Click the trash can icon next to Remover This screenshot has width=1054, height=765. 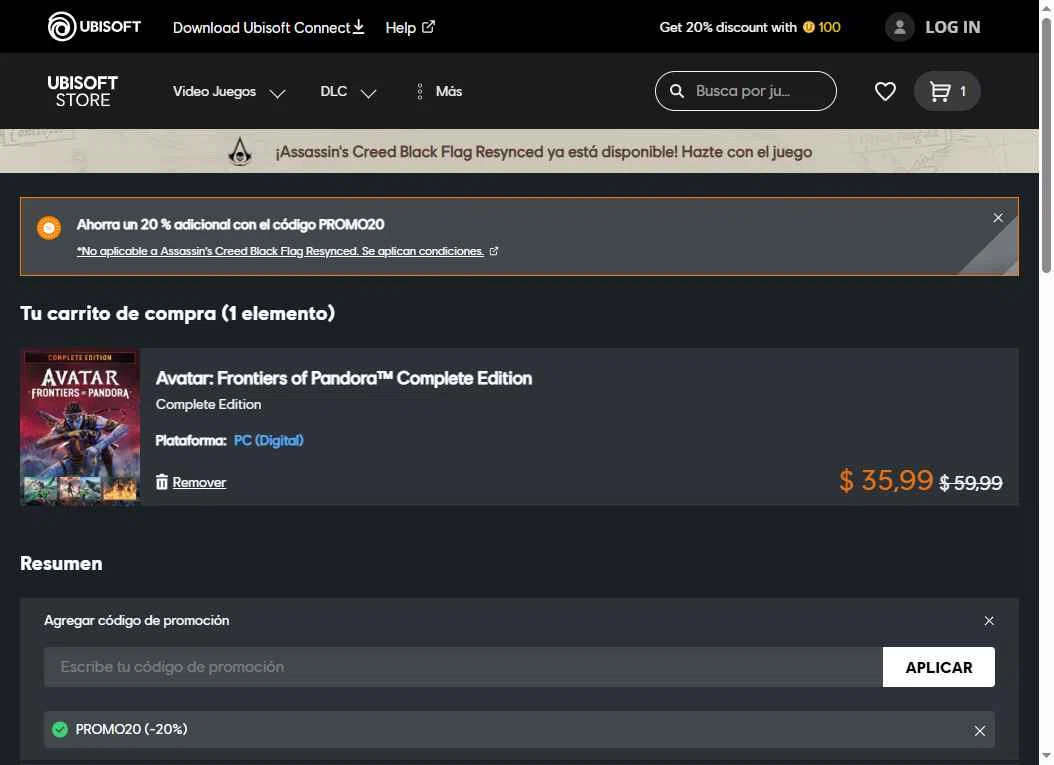(x=161, y=482)
